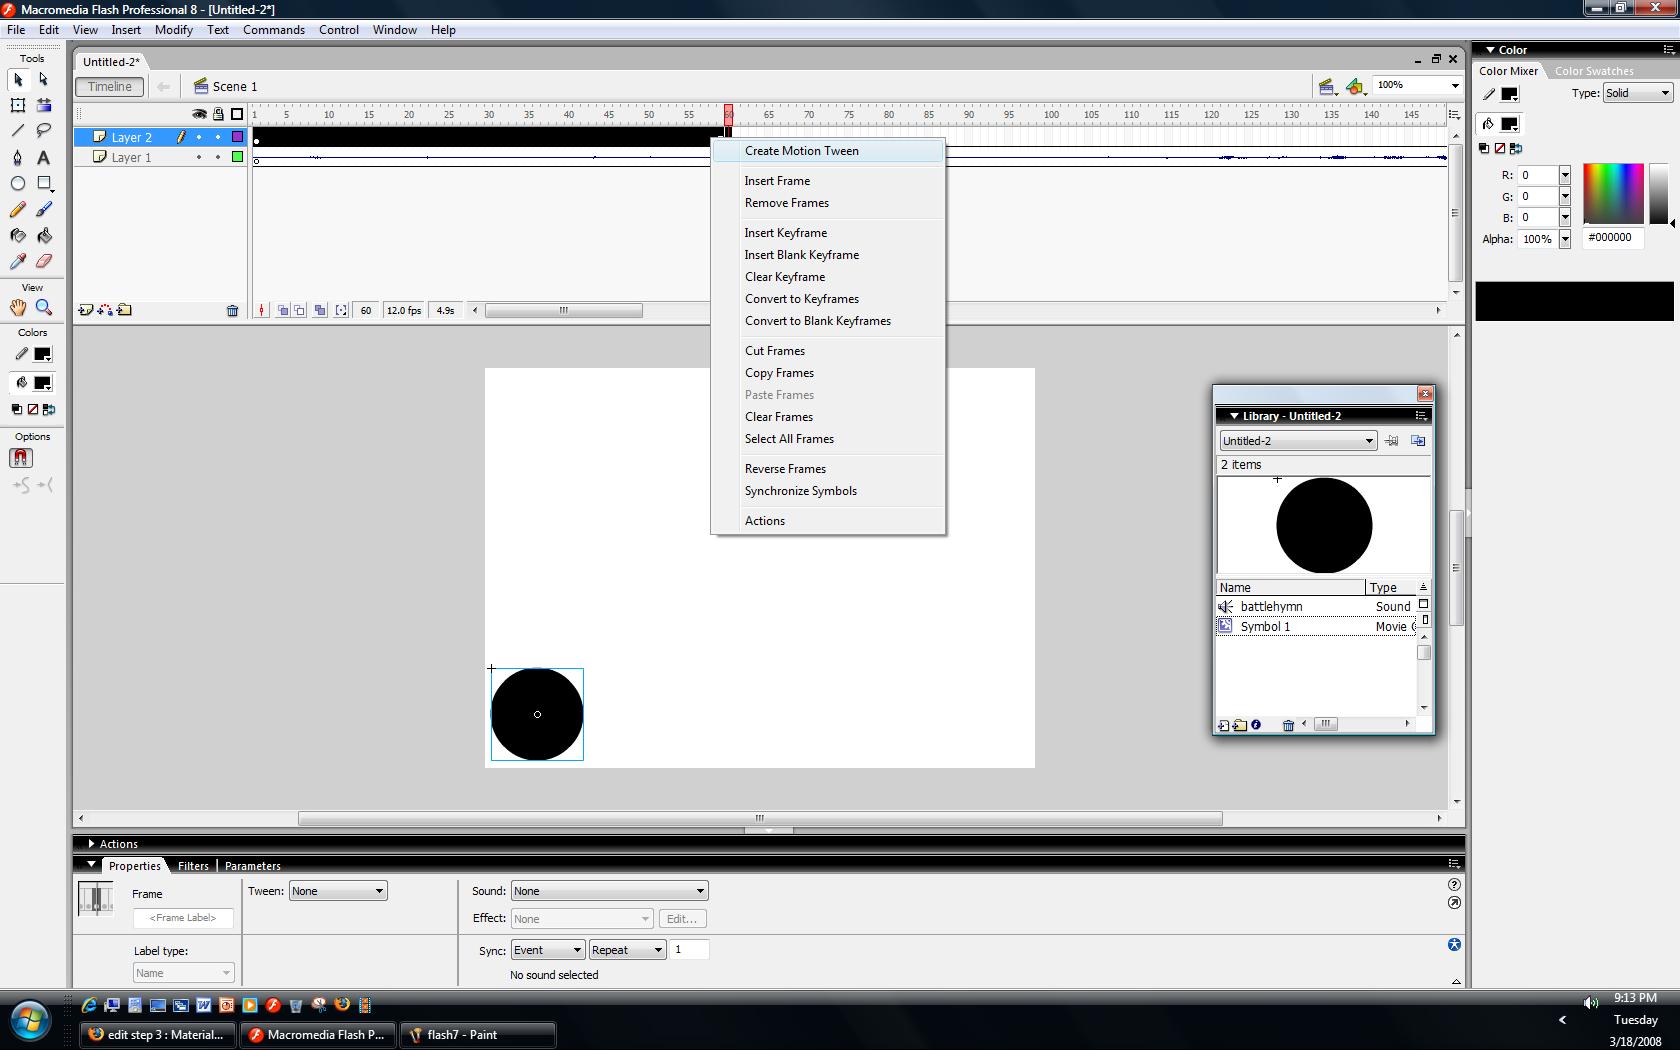Activate the Paint Bucket tool
The image size is (1680, 1050).
[x=43, y=236]
